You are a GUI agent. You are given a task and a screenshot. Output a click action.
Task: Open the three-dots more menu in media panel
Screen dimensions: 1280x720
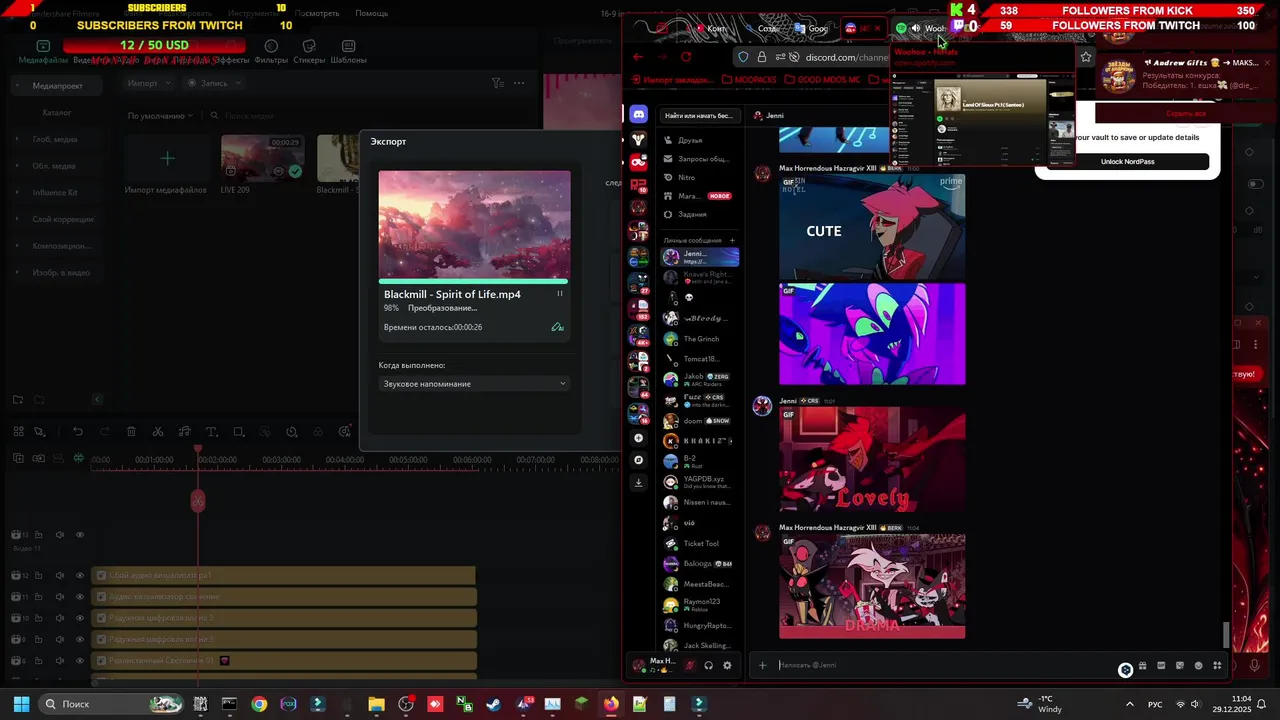click(x=521, y=83)
